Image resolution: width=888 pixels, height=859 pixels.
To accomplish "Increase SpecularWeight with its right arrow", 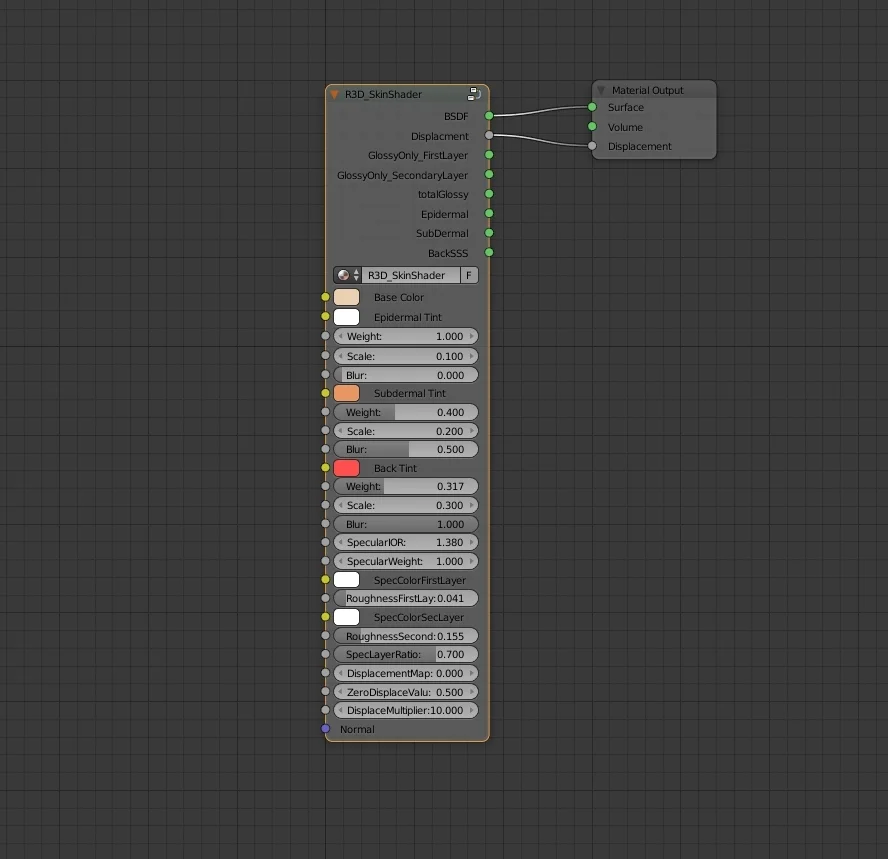I will click(471, 561).
